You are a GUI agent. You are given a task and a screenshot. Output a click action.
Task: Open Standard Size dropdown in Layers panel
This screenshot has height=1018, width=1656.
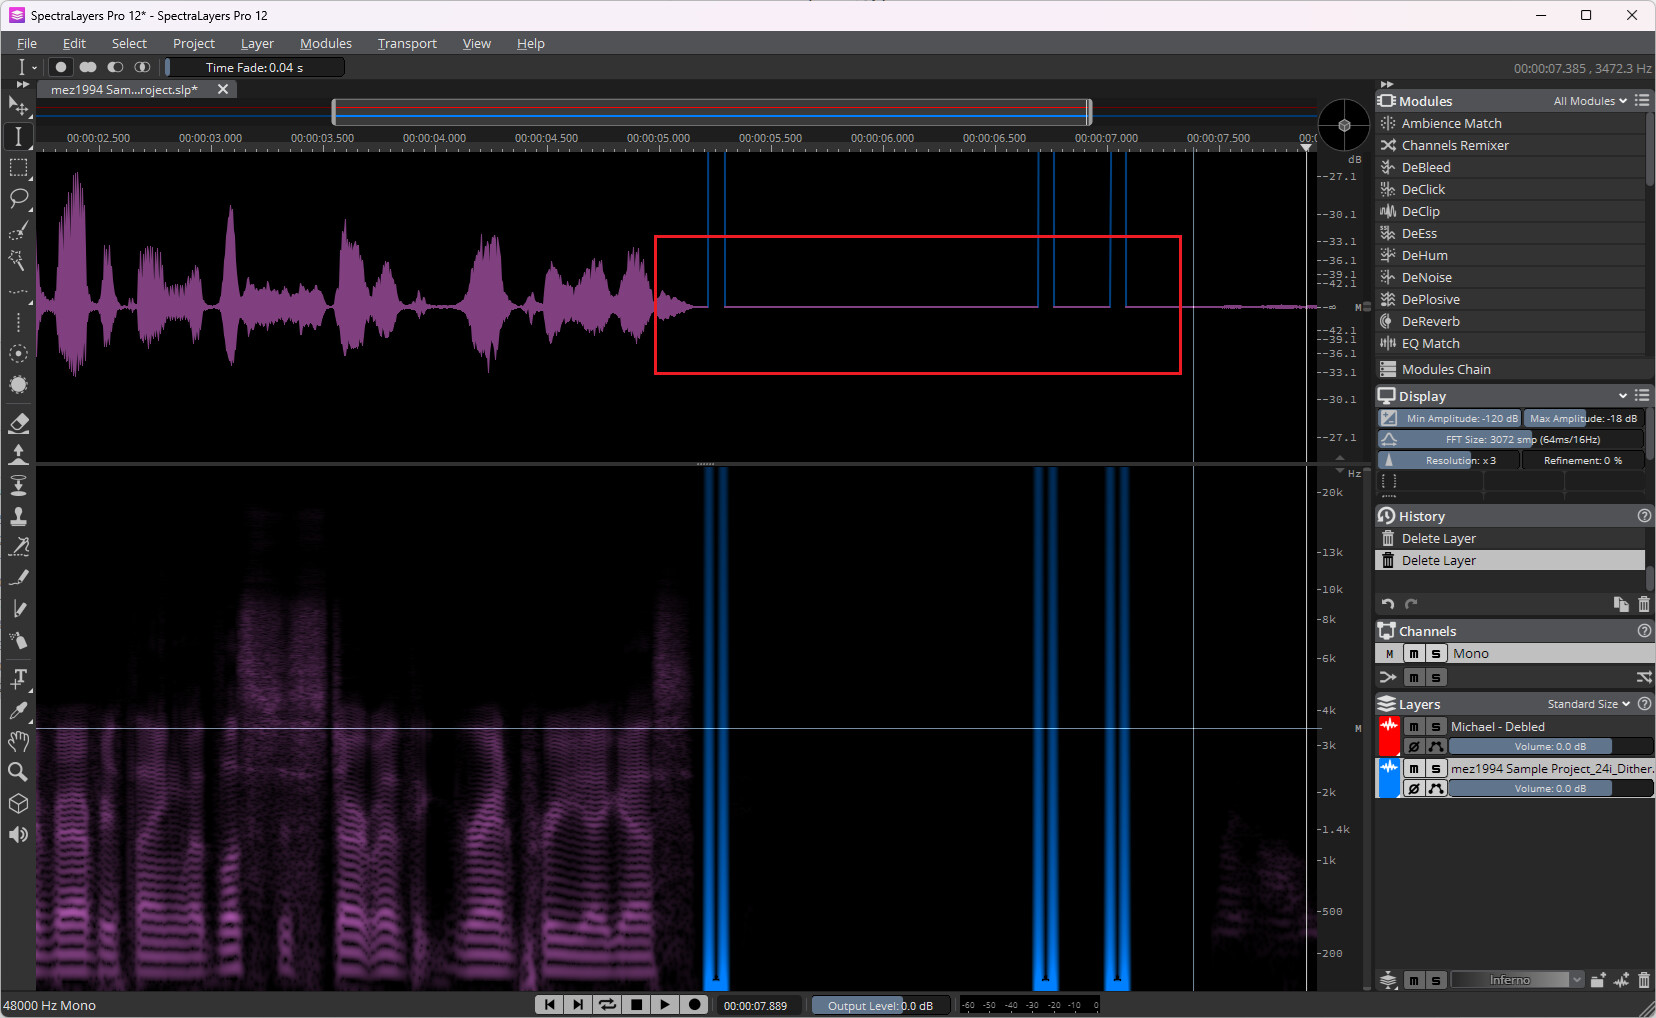[1589, 704]
